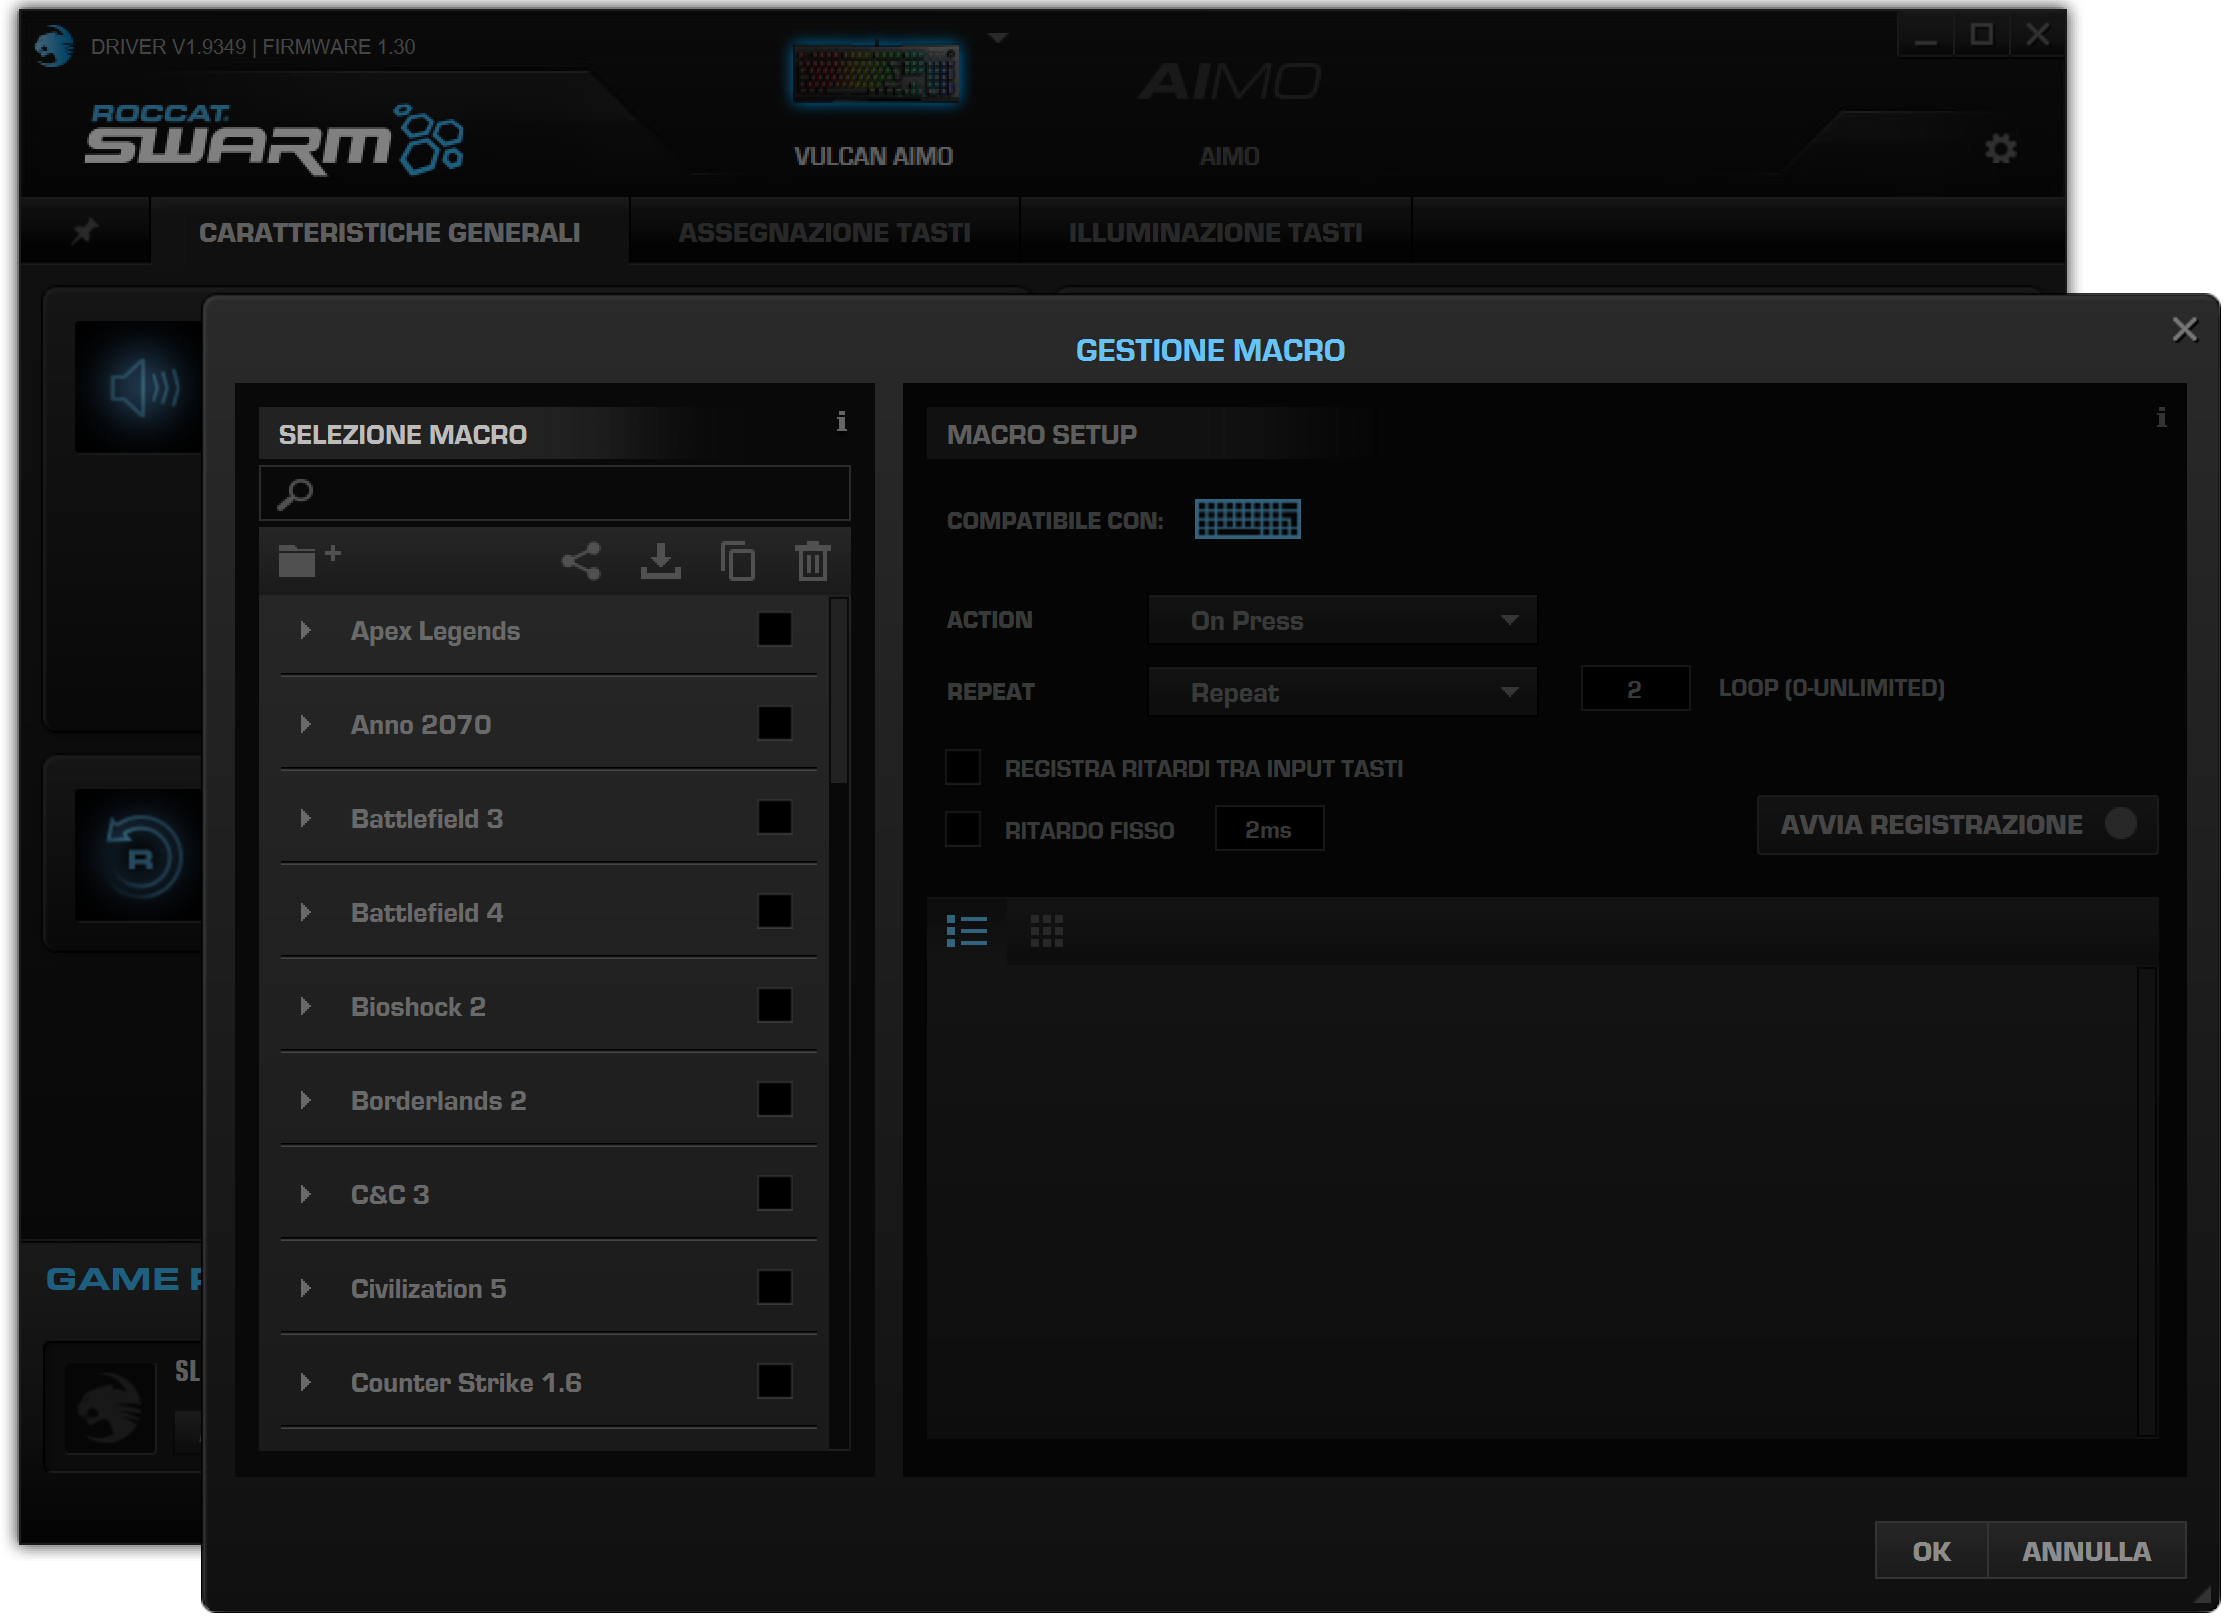
Task: Tick the Counter Strike 1.6 checkbox
Action: (x=775, y=1382)
